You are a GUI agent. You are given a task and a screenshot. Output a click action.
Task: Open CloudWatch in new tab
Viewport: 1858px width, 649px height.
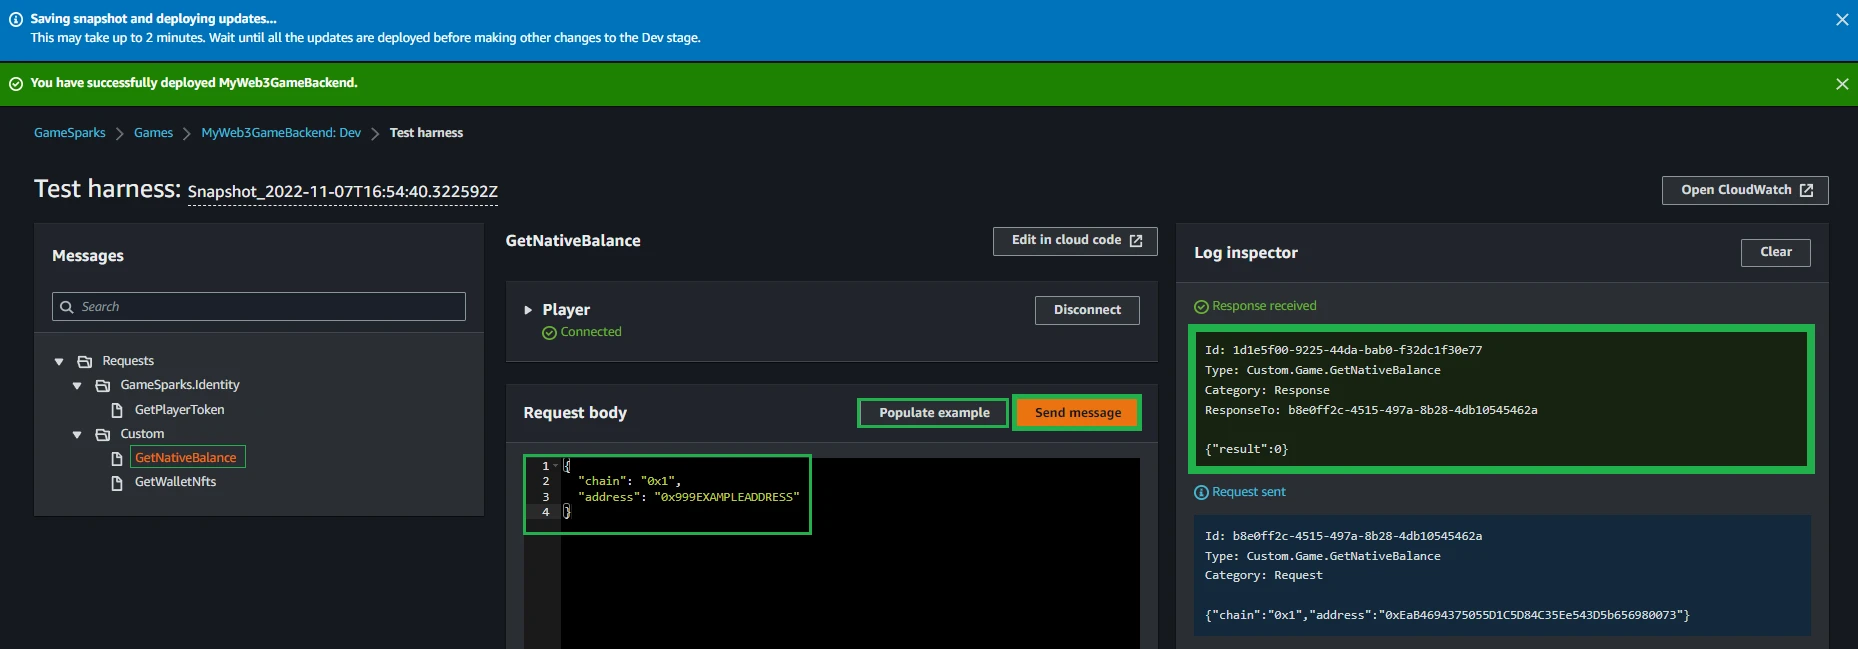point(1744,190)
